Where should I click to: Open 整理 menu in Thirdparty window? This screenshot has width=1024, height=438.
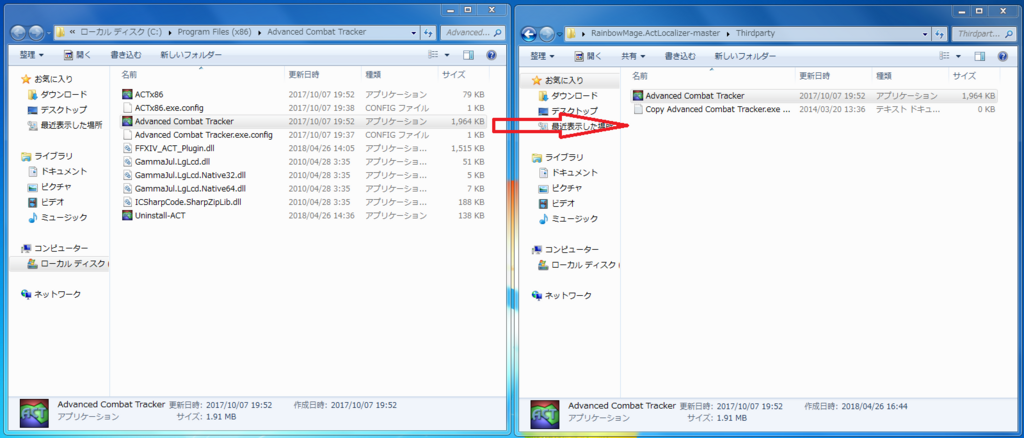[x=542, y=56]
